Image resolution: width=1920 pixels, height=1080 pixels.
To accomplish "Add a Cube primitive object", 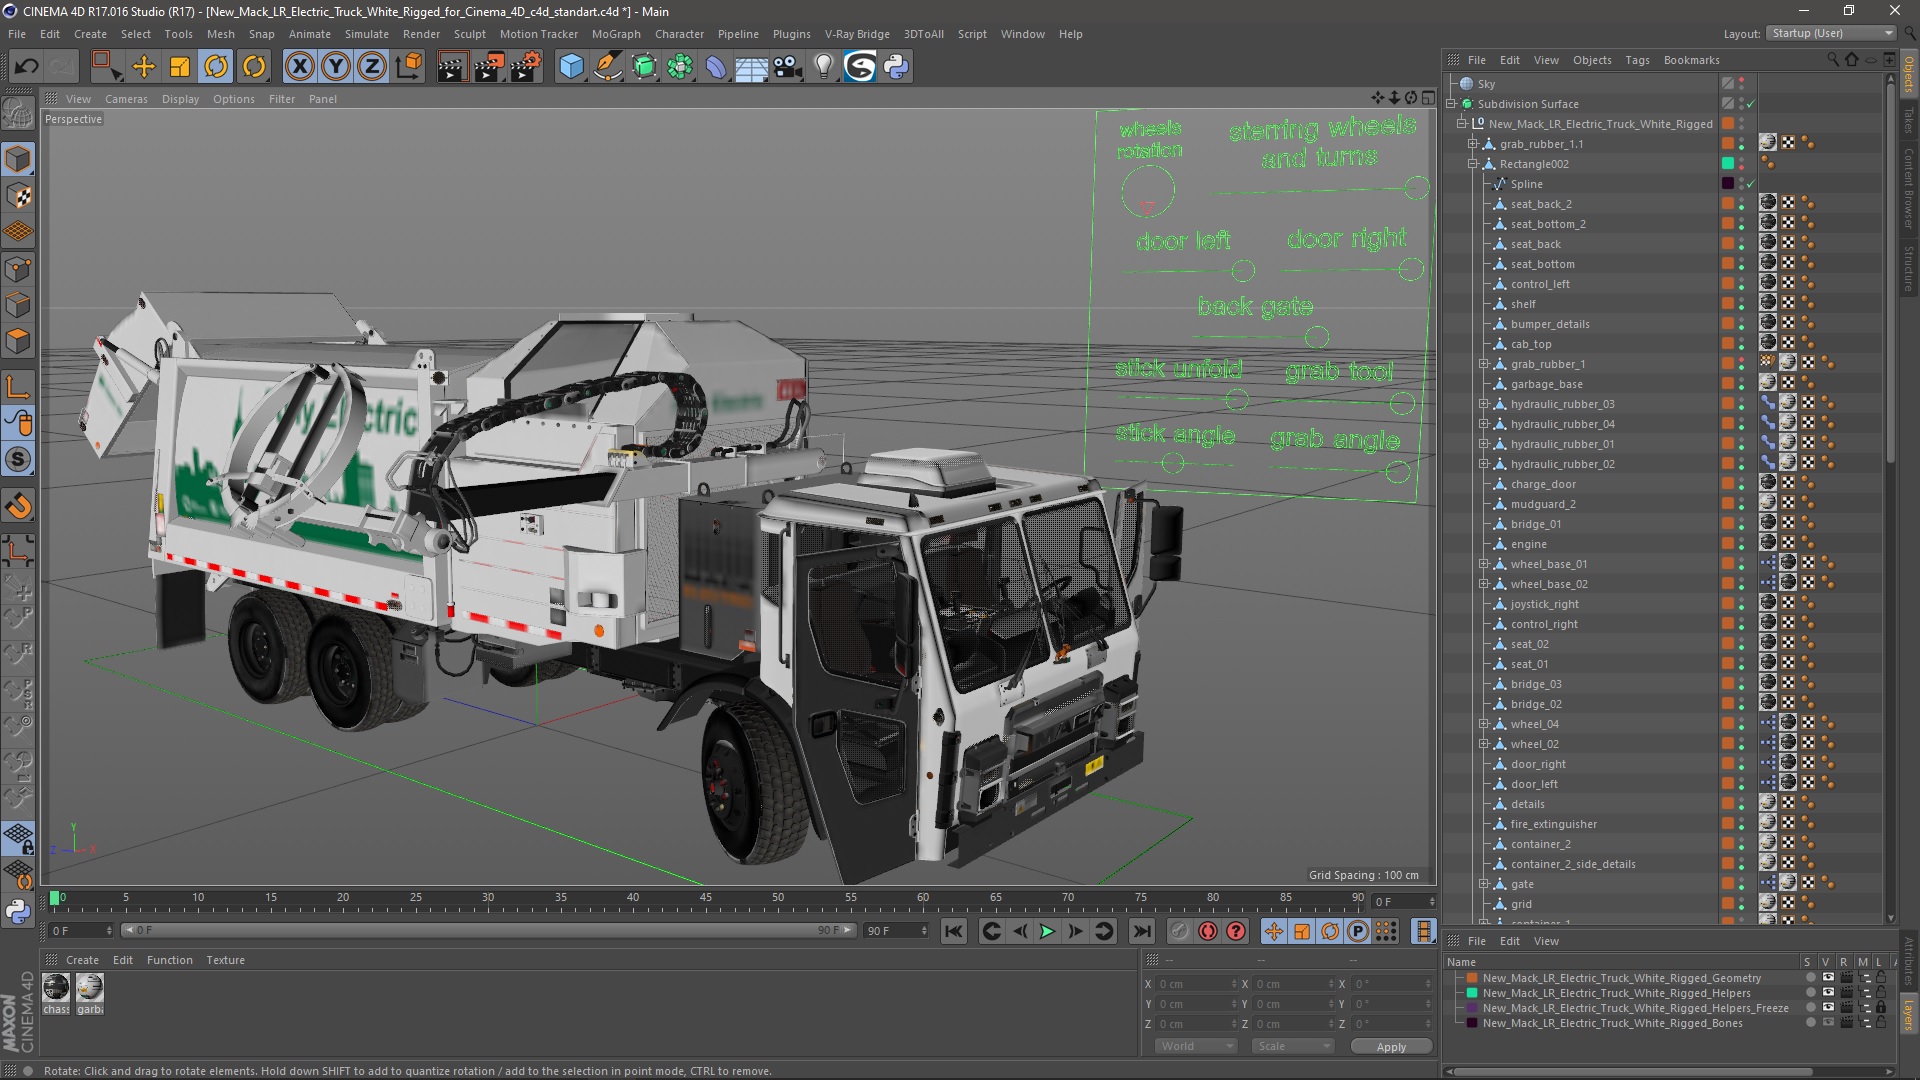I will 571,67.
